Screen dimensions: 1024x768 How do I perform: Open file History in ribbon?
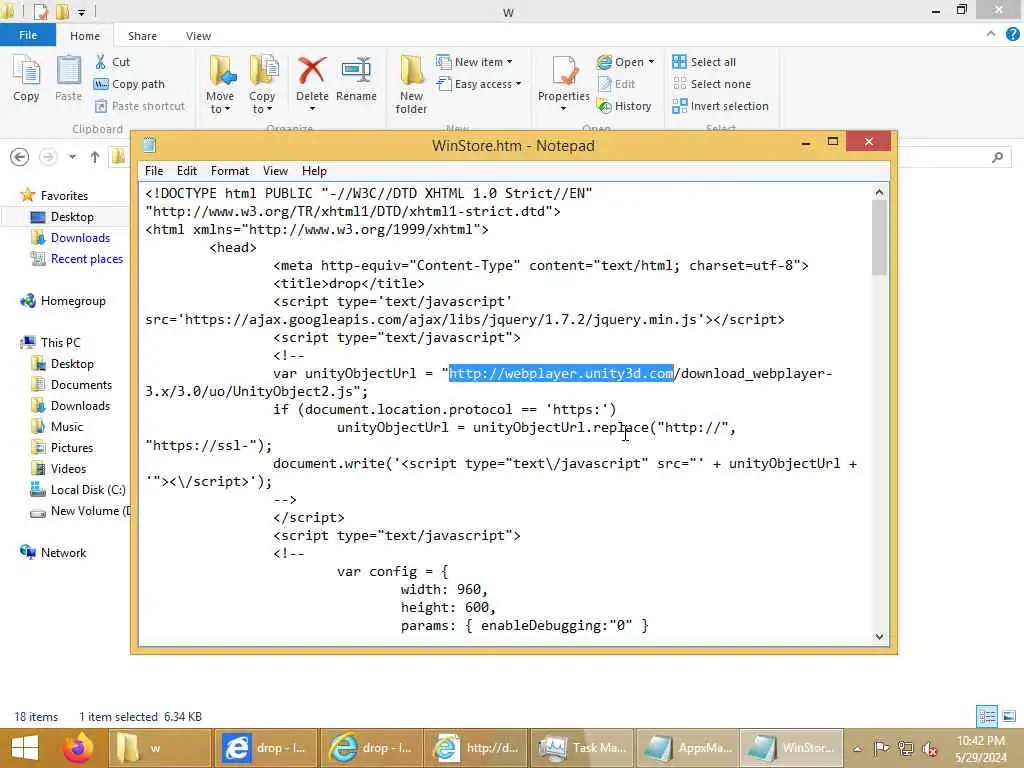[x=624, y=106]
